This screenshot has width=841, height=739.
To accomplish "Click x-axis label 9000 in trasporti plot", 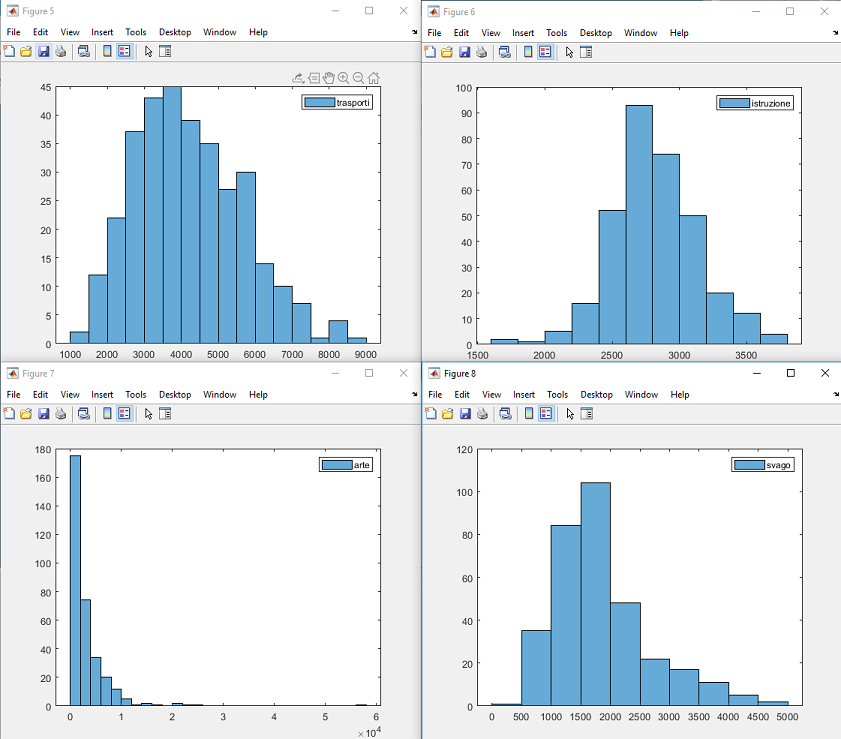I will pyautogui.click(x=365, y=354).
